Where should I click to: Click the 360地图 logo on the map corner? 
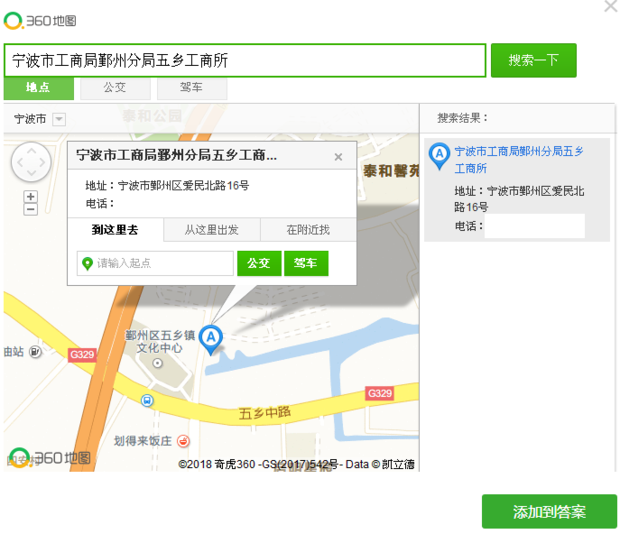point(49,458)
